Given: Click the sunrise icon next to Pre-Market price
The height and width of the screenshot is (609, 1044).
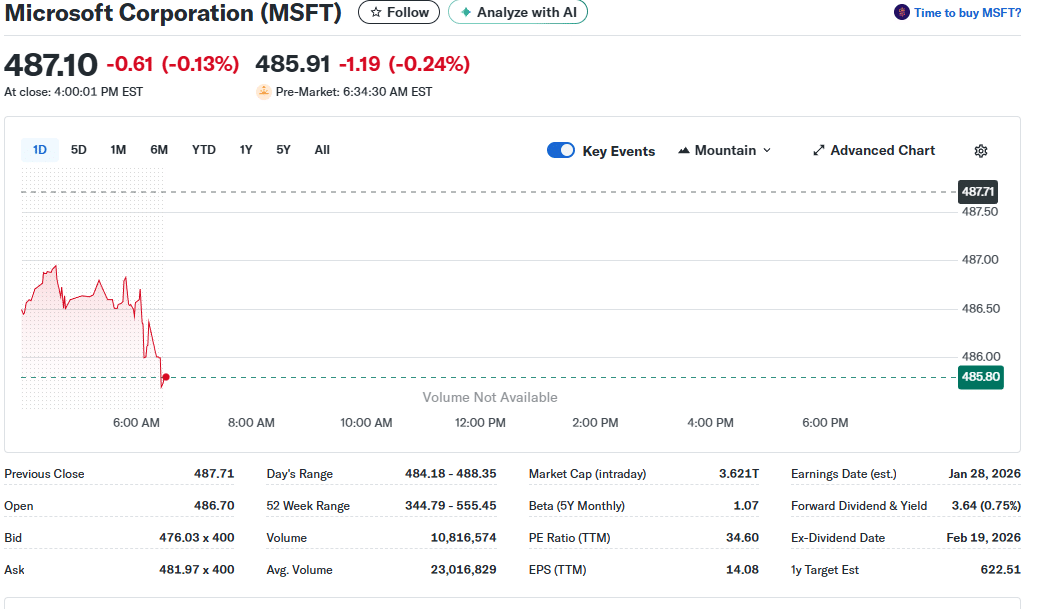Looking at the screenshot, I should 263,91.
